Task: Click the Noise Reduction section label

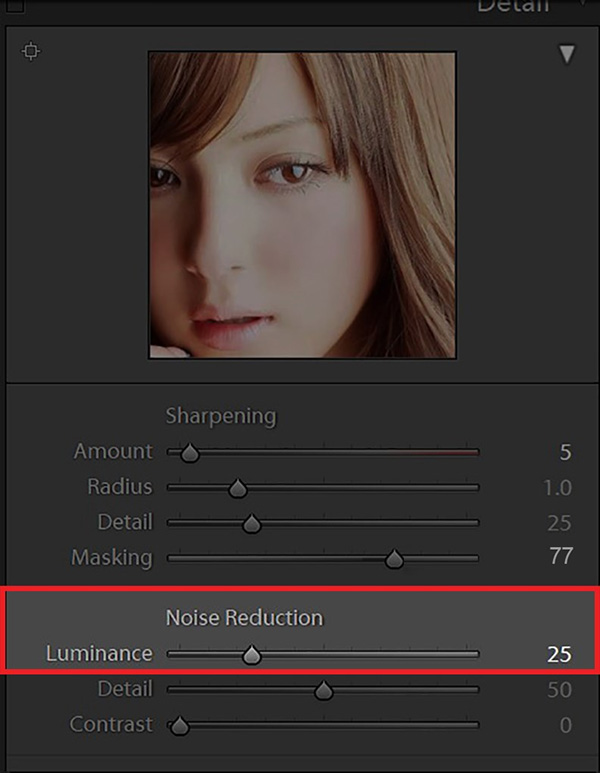Action: (245, 618)
